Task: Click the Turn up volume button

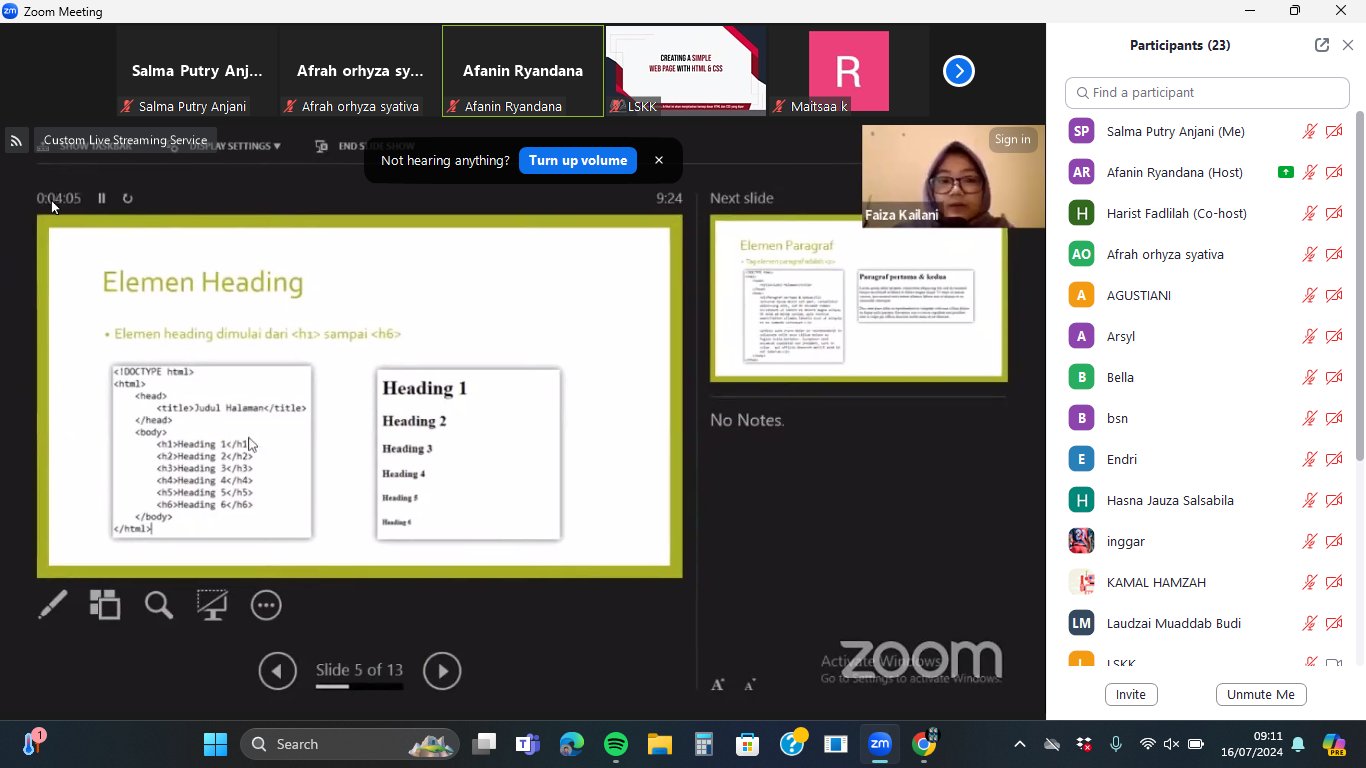Action: tap(578, 160)
